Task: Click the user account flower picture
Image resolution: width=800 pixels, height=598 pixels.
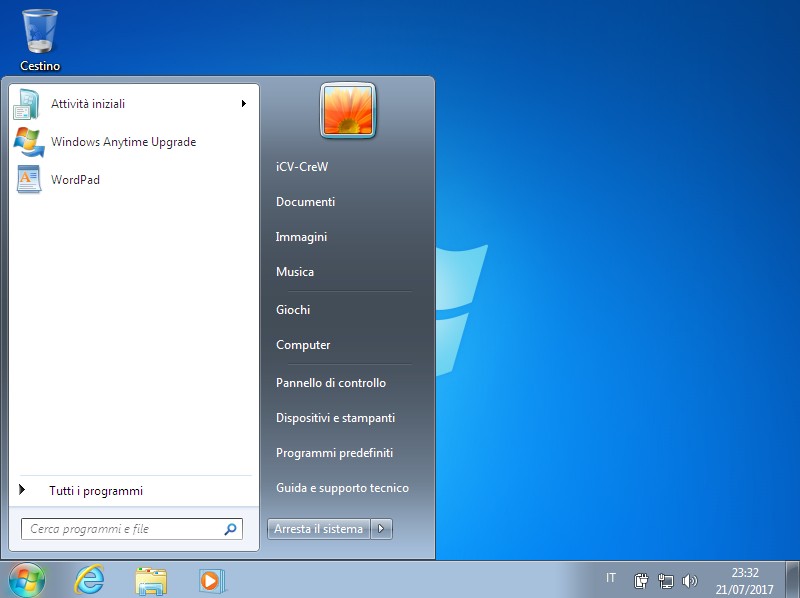Action: click(x=348, y=111)
